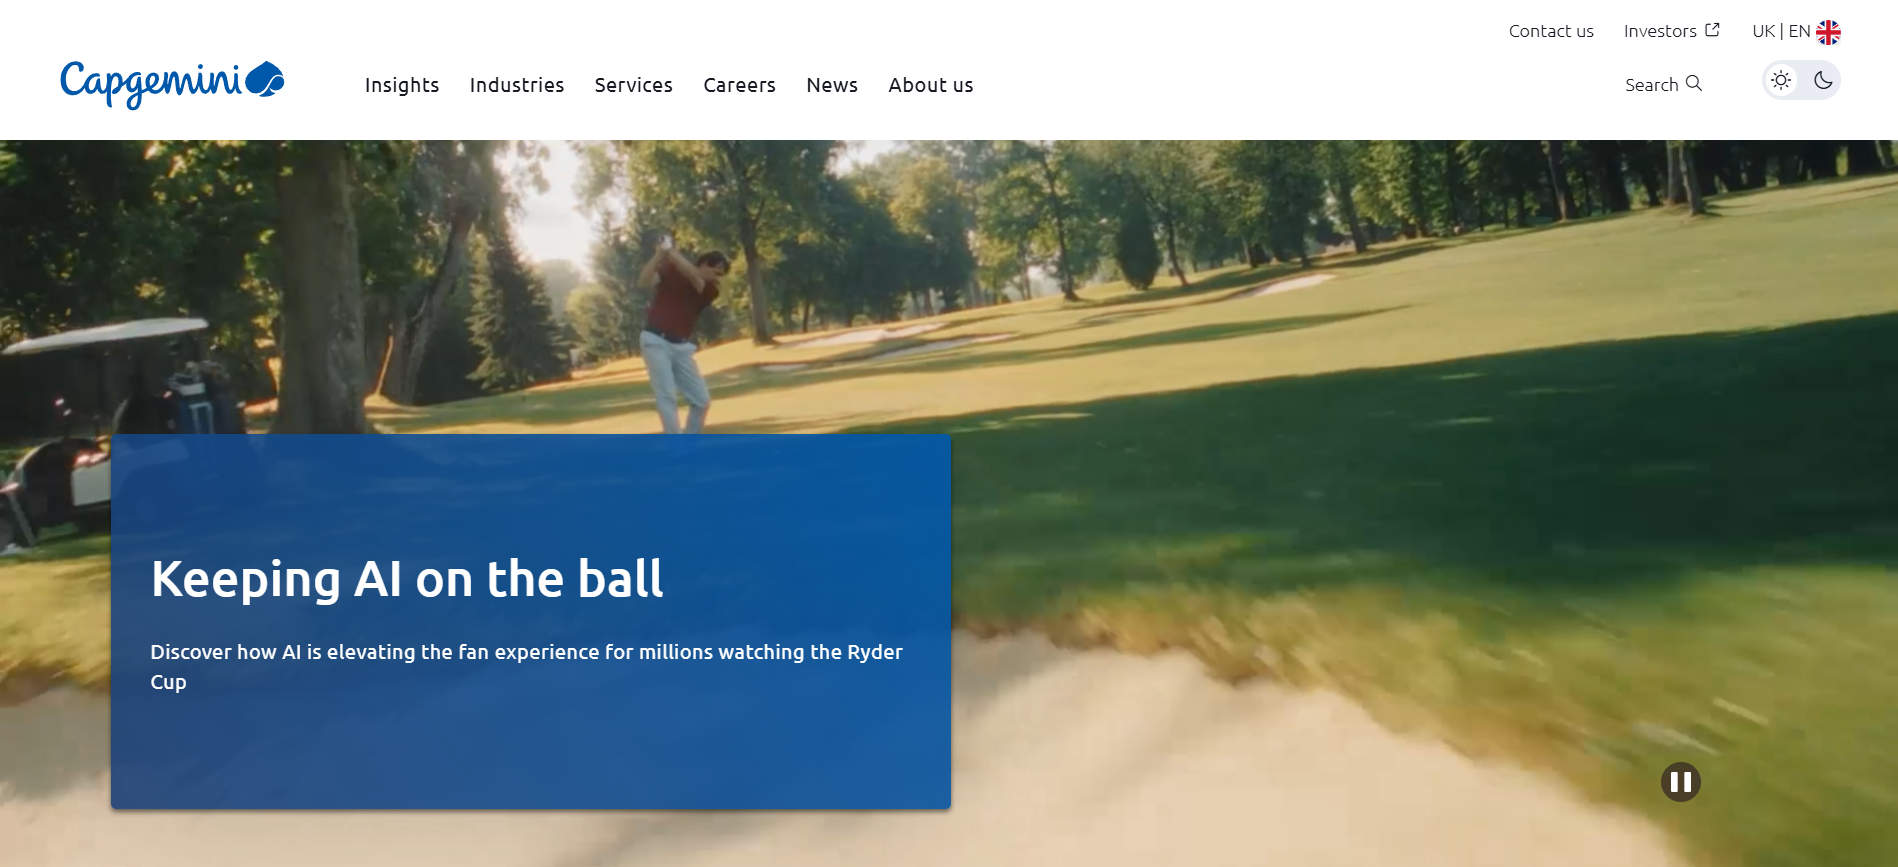This screenshot has height=867, width=1898.
Task: Pause the hero background video
Action: pos(1681,782)
